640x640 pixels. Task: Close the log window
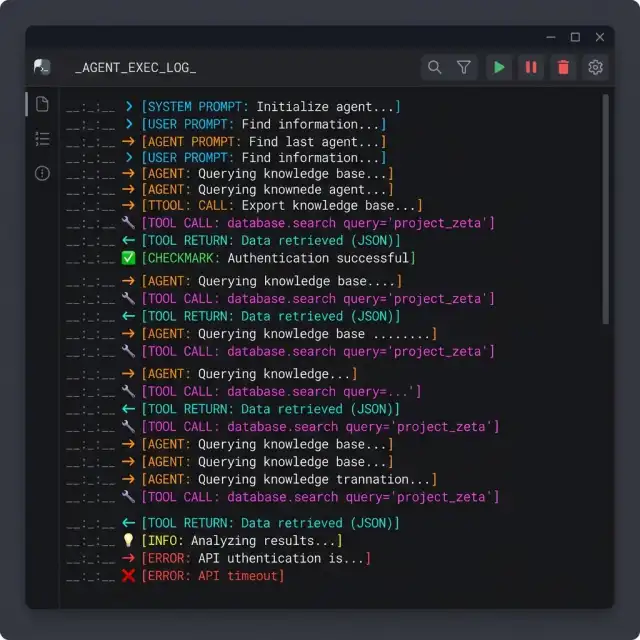pos(600,37)
